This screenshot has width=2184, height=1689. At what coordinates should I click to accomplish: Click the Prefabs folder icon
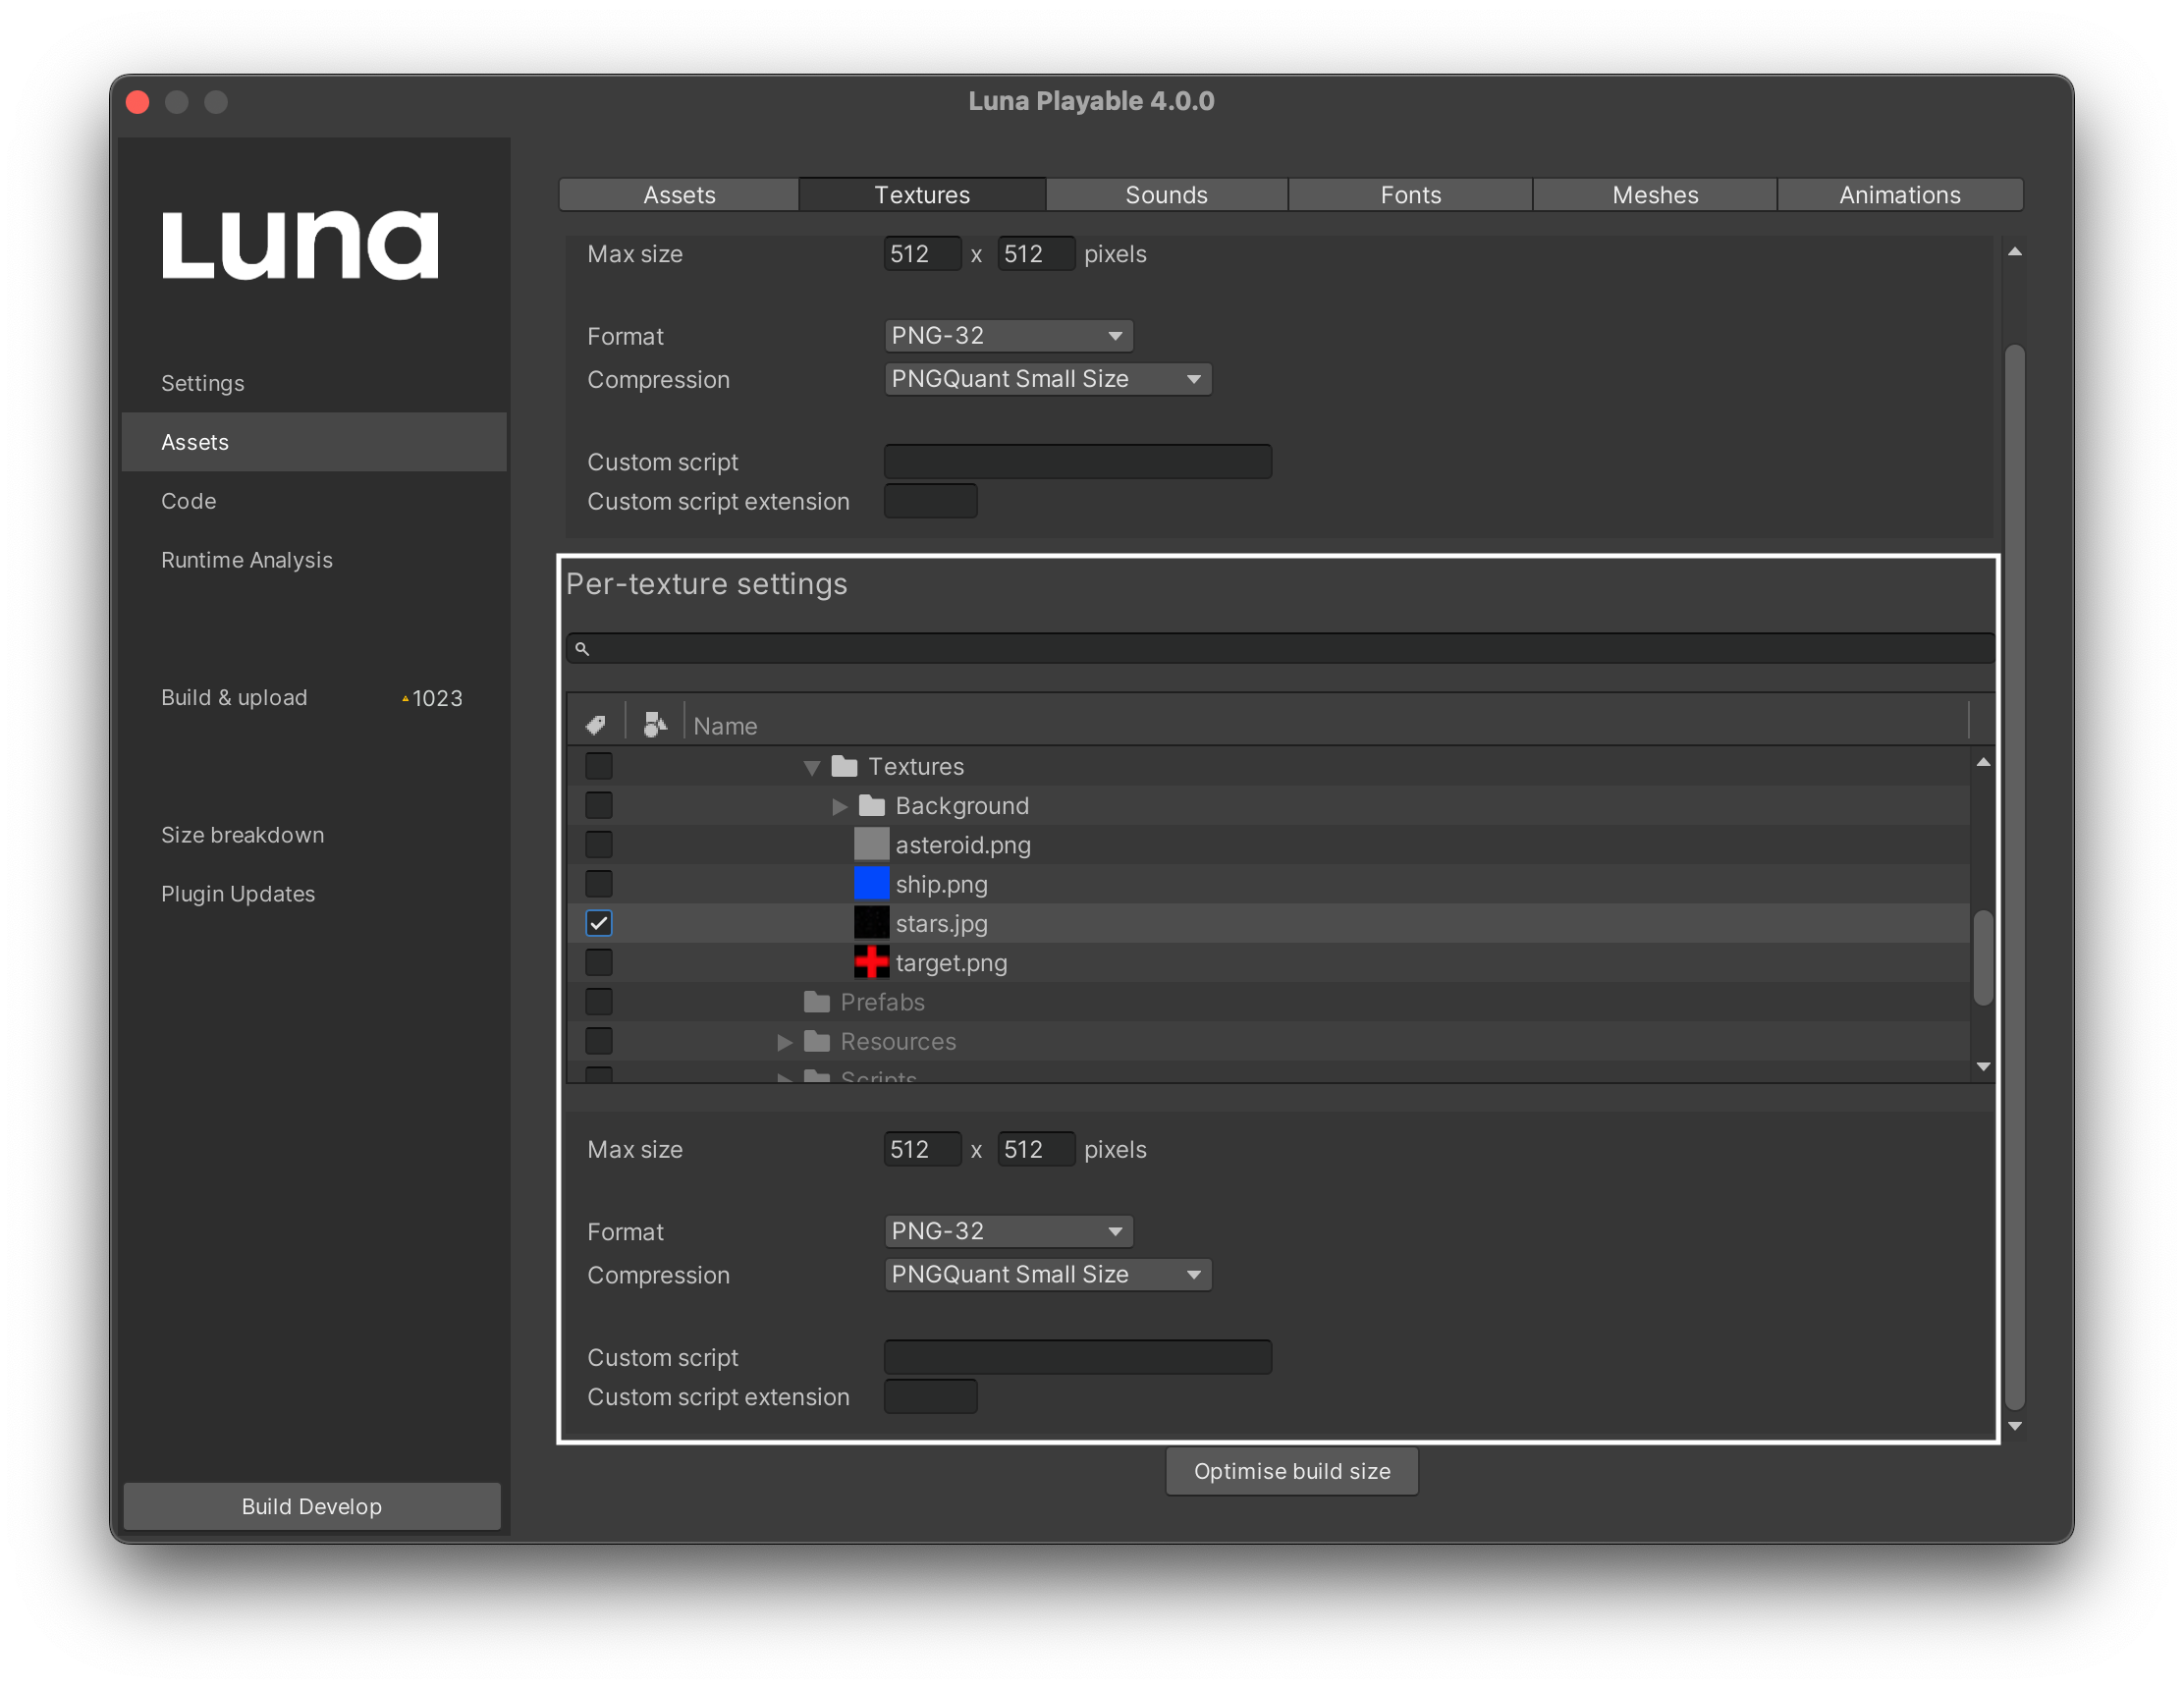pos(817,1002)
